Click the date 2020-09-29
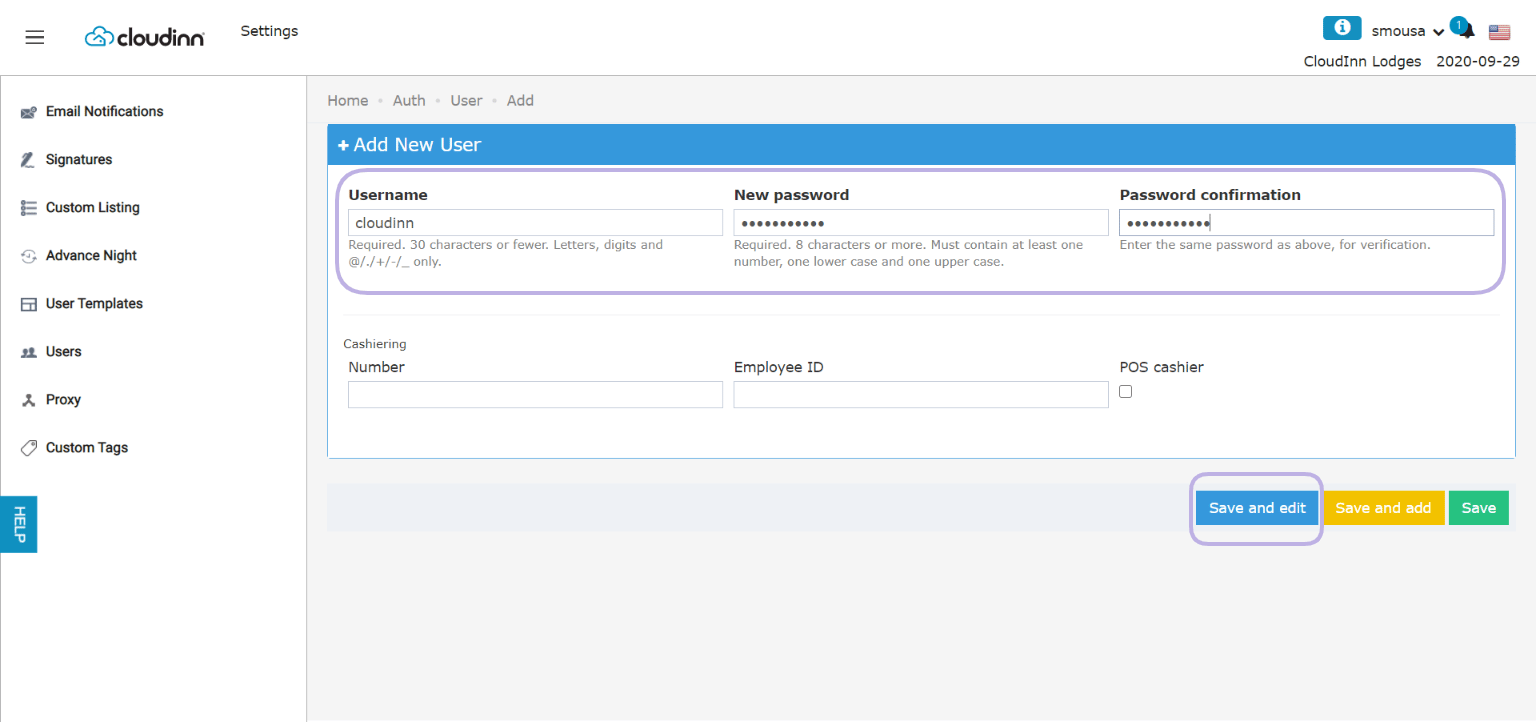1536x722 pixels. coord(1478,61)
